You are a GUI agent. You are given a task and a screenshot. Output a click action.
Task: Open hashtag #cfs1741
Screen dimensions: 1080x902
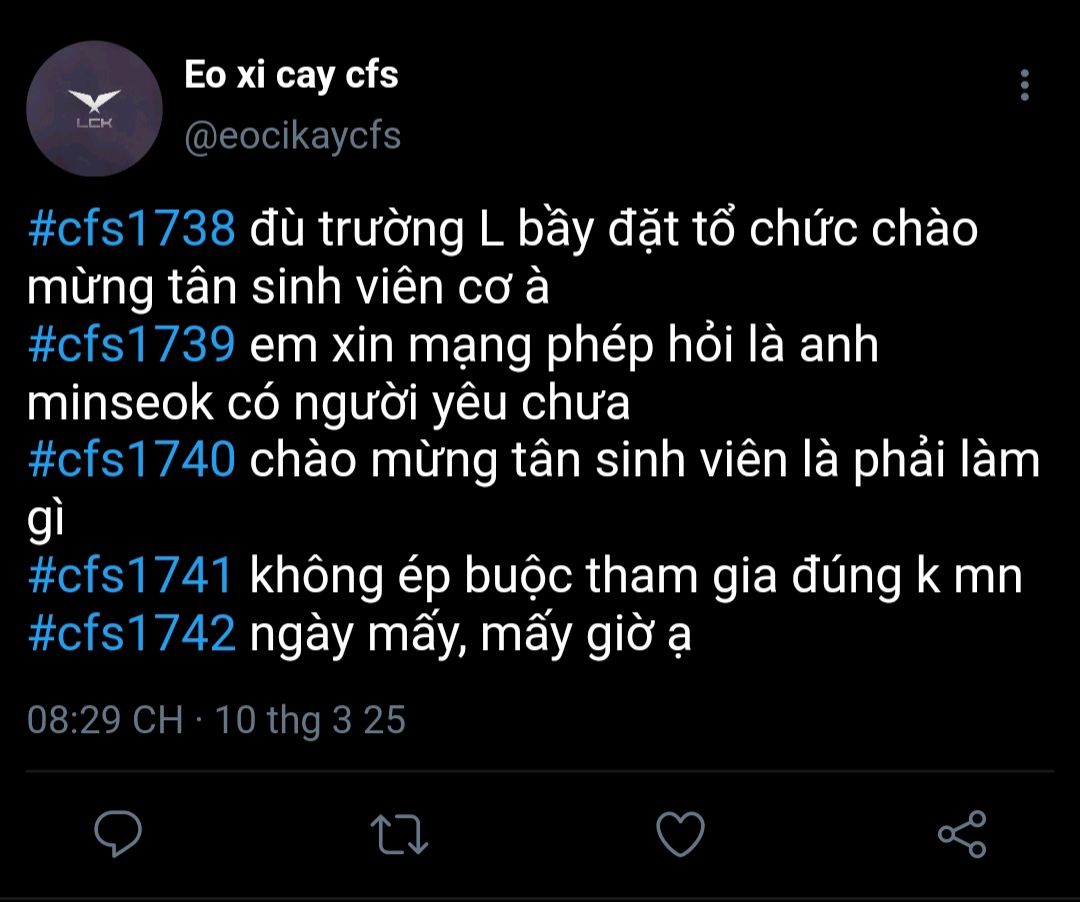[130, 576]
